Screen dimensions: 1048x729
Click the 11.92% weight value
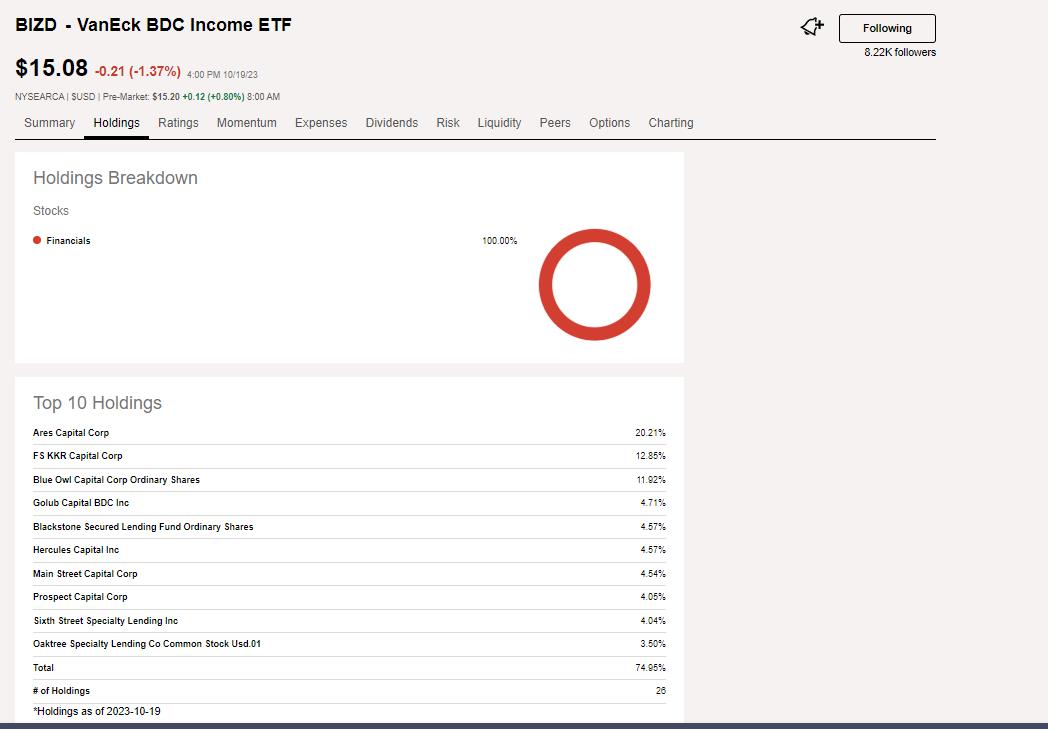[651, 480]
